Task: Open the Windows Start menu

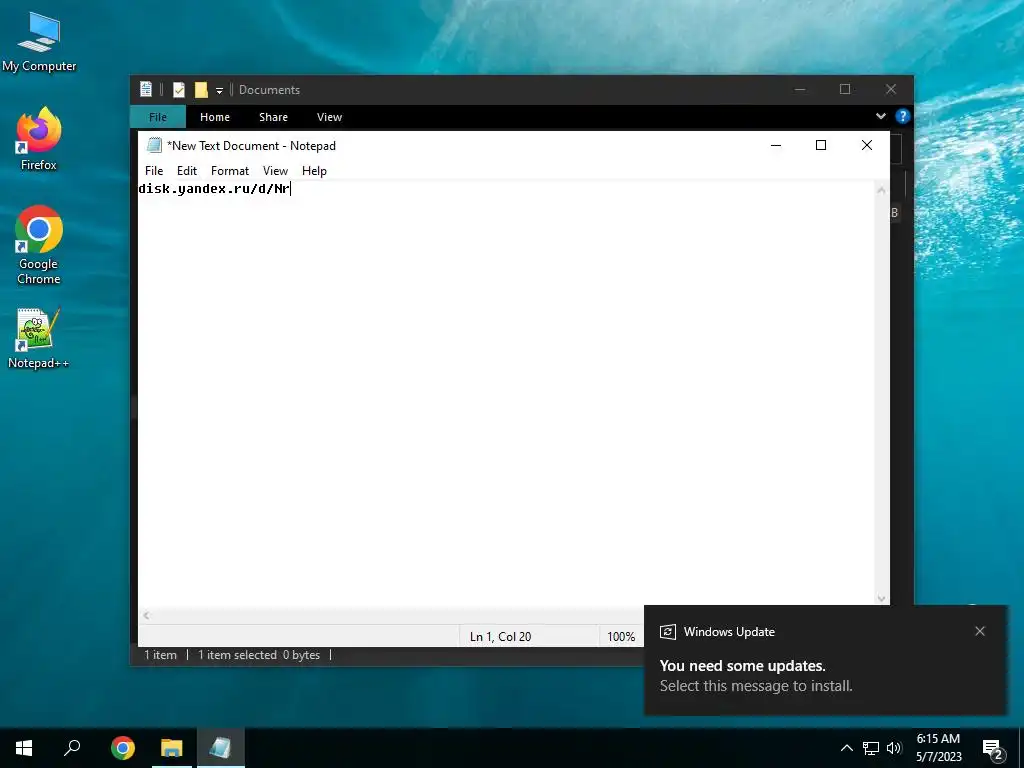Action: 24,748
